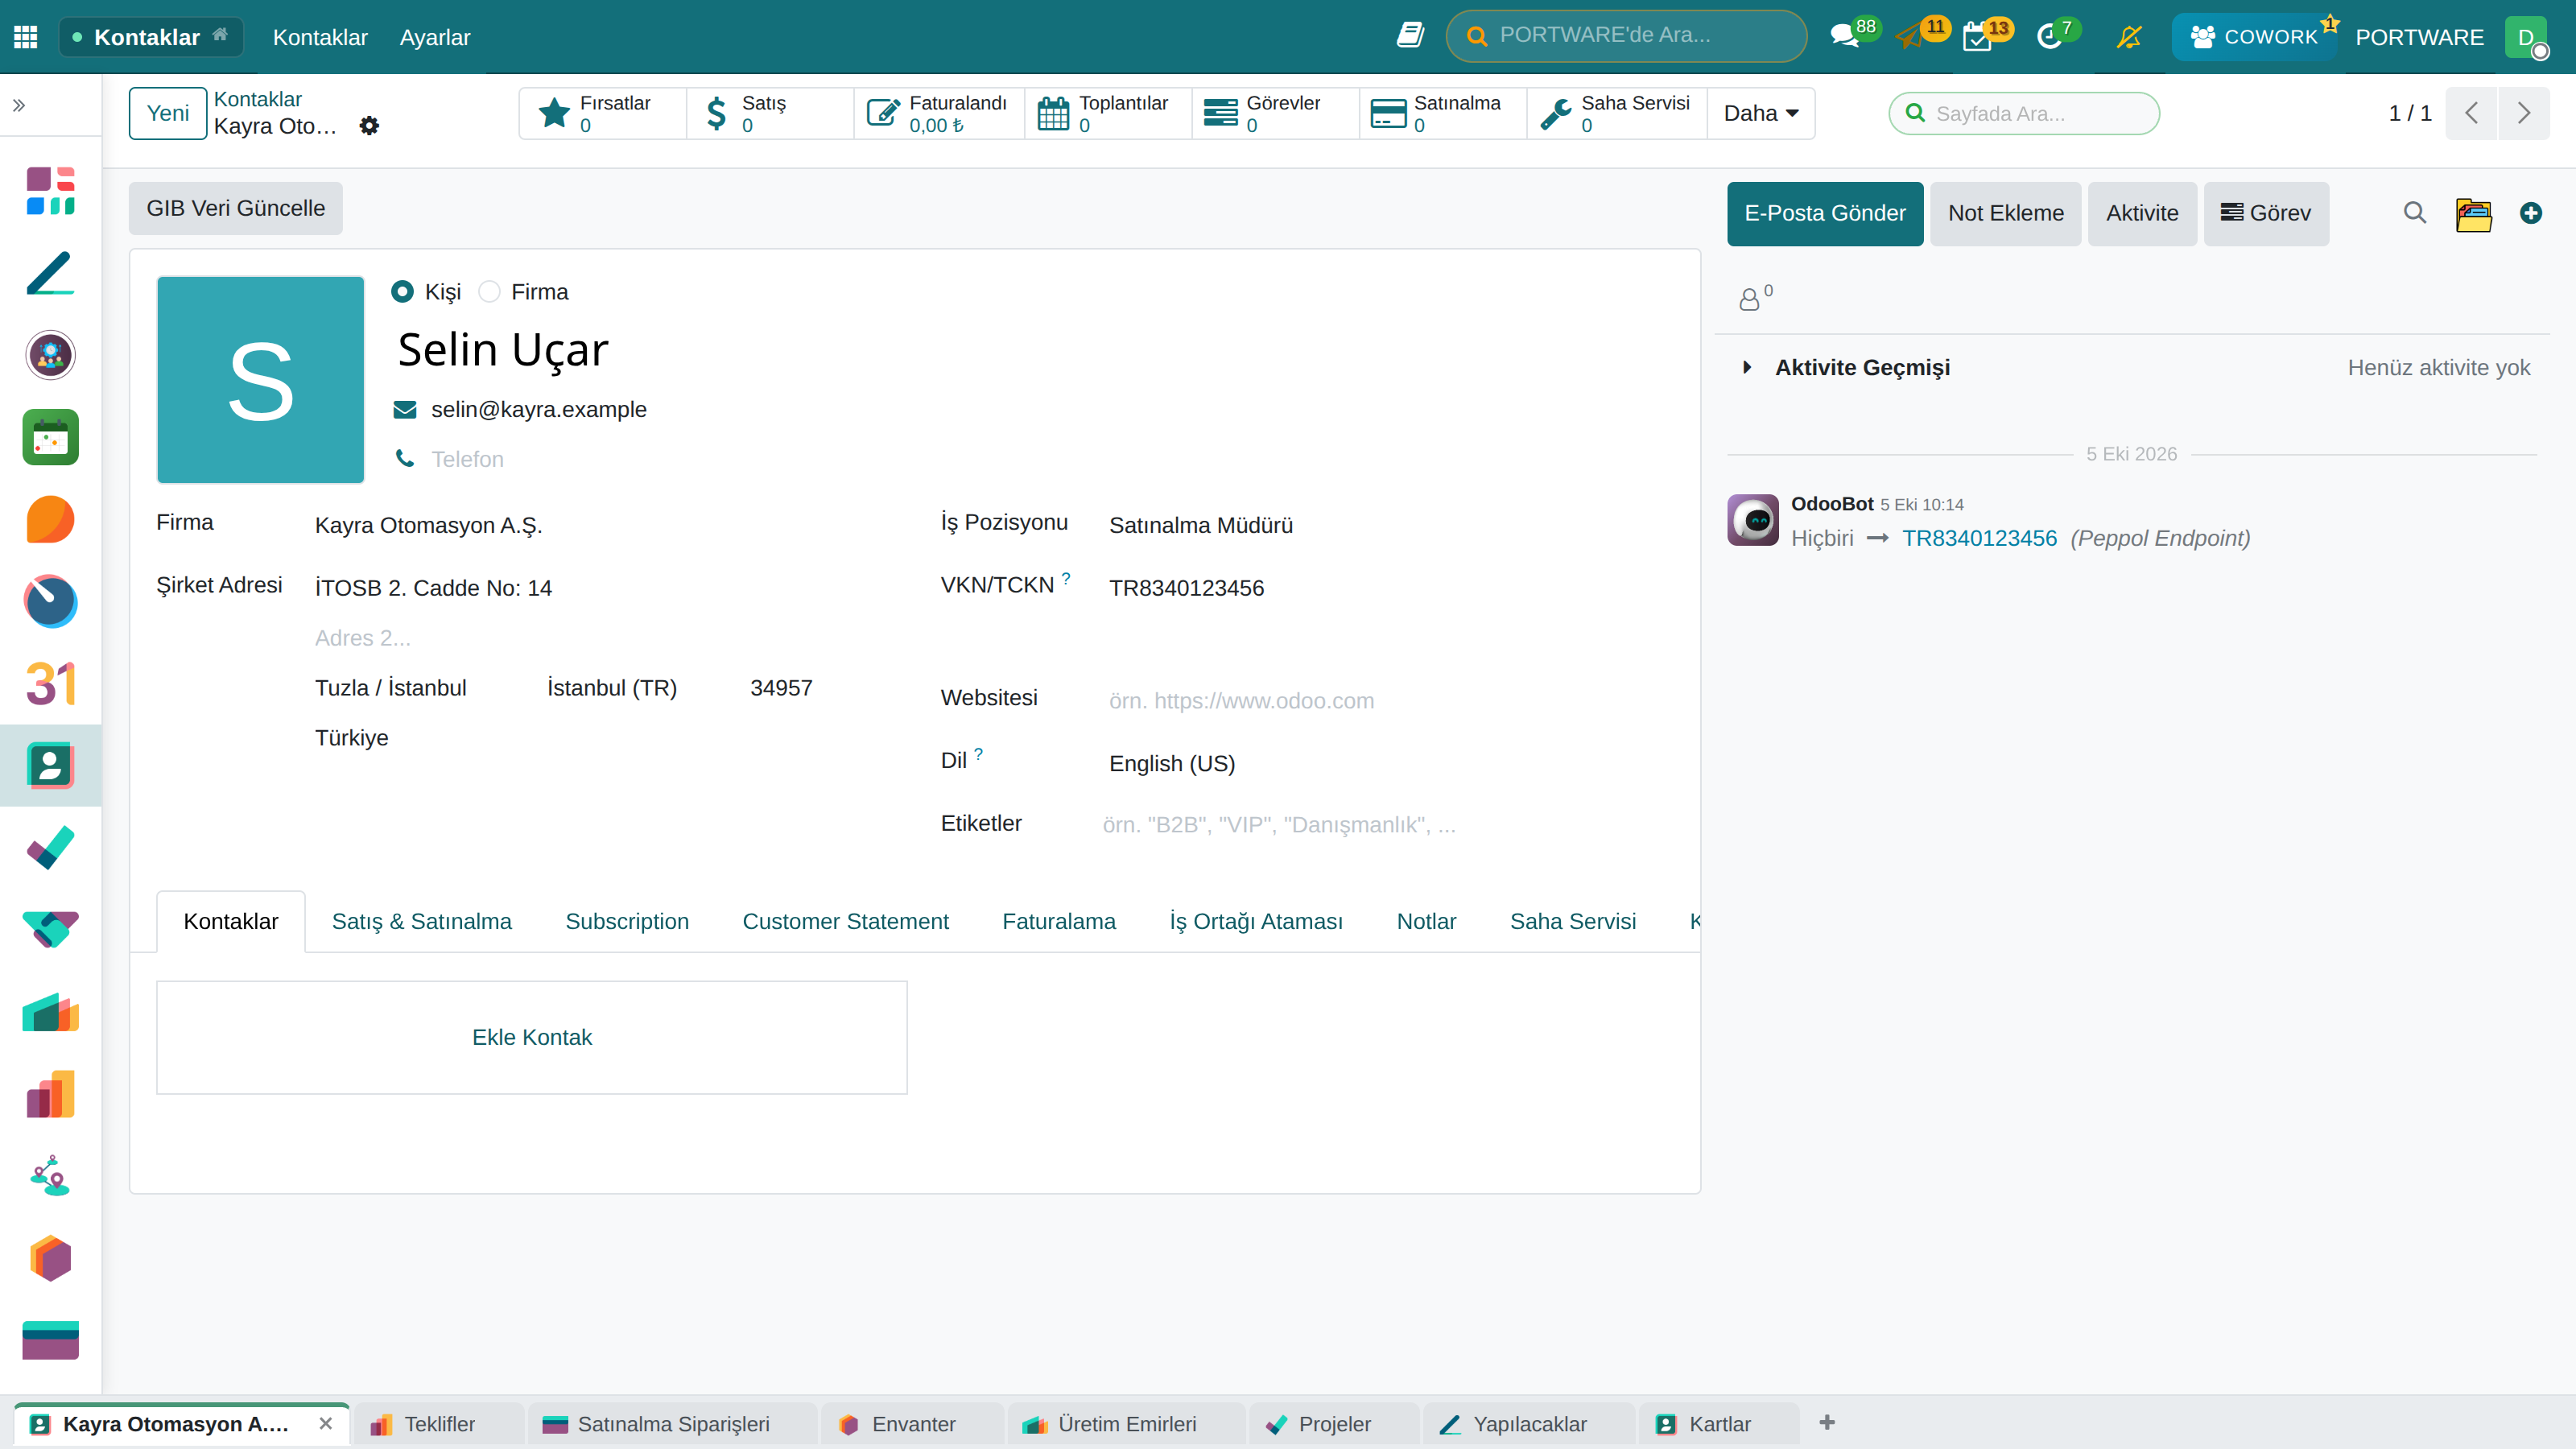Open the apps grid menu icon
Viewport: 2576px width, 1449px height.
(x=26, y=37)
